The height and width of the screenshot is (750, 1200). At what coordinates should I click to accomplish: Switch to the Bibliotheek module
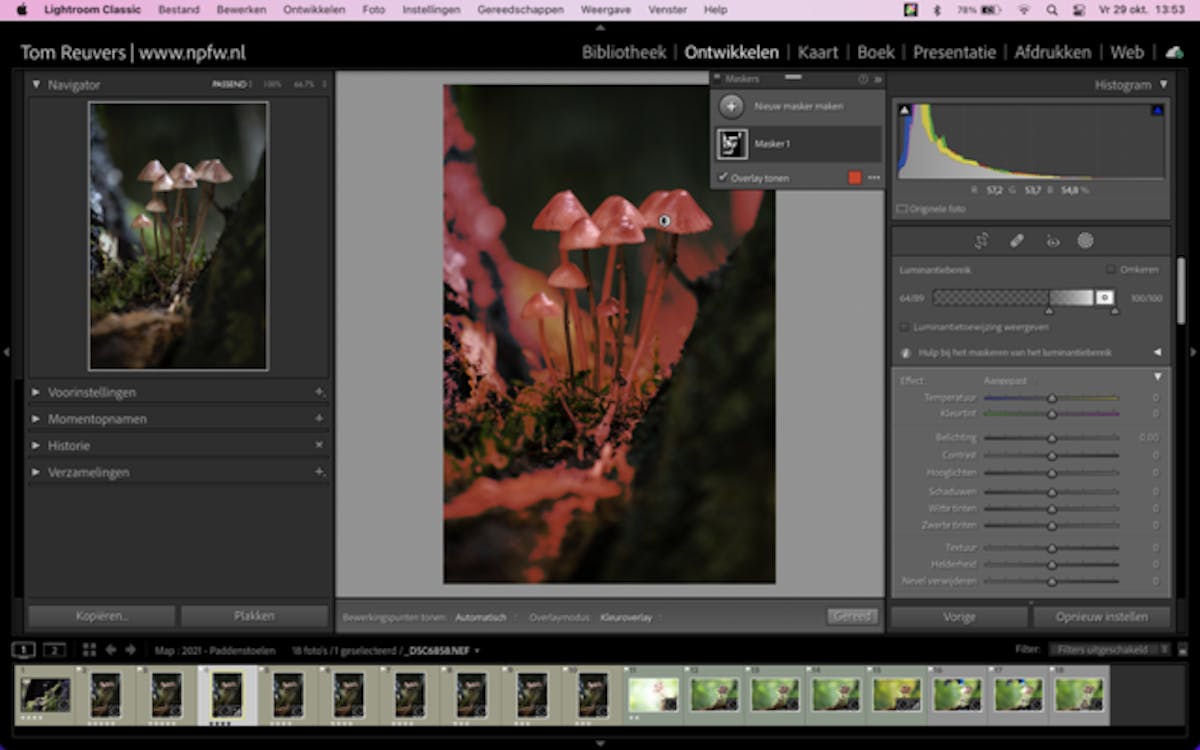[x=624, y=52]
